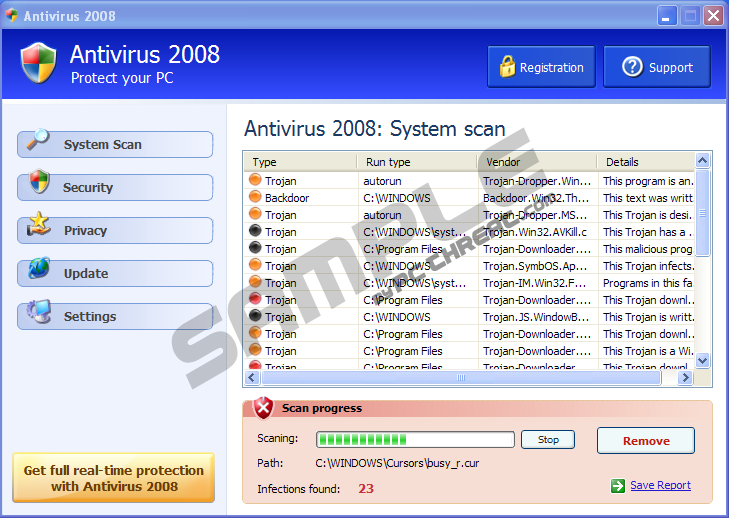Click the orange threat icon on Backdoor row
The image size is (729, 518).
[255, 197]
